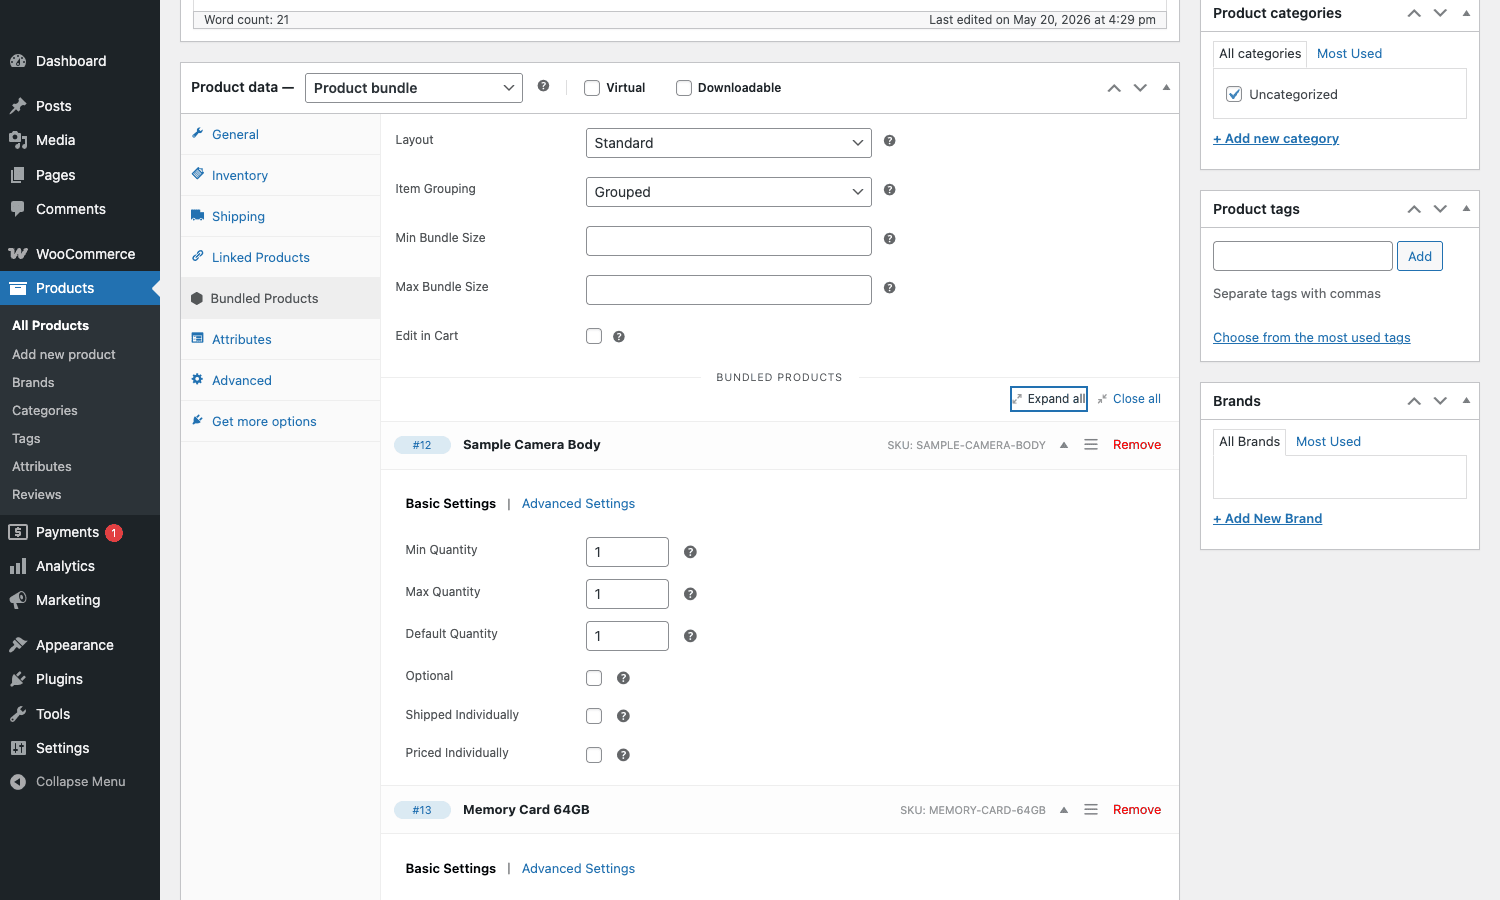The height and width of the screenshot is (900, 1500).
Task: Toggle the Edit in Cart checkbox
Action: pyautogui.click(x=594, y=336)
